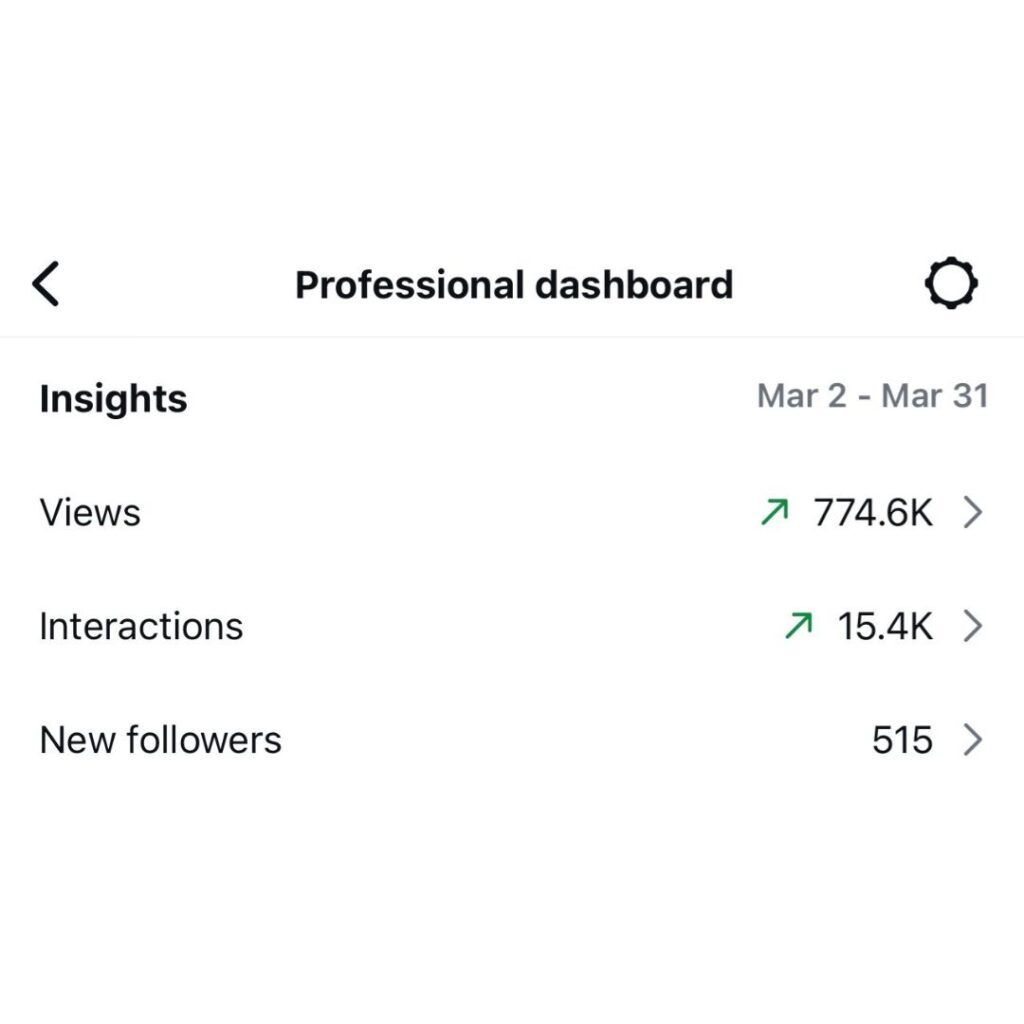Change the Mar 2 - Mar 31 date range
1024x1024 pixels.
(872, 396)
